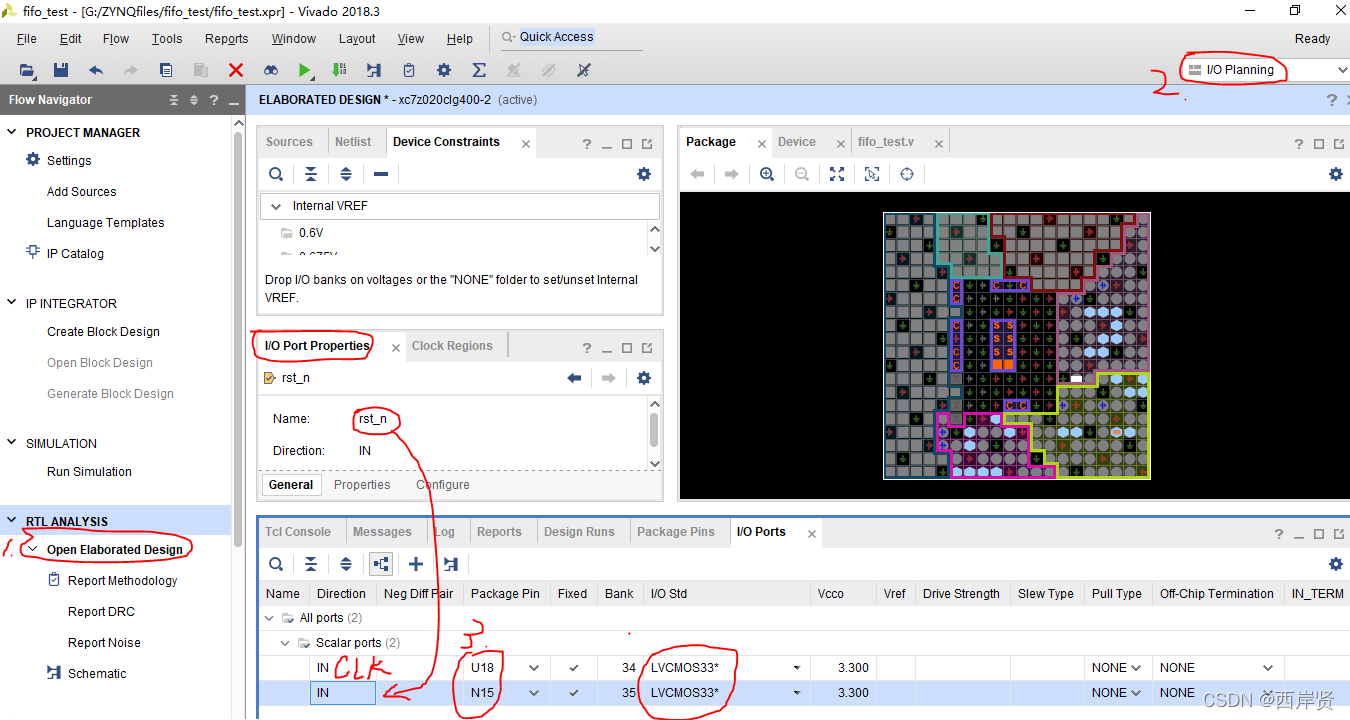This screenshot has width=1350, height=720.
Task: Open I/O Std dropdown in the U18 row
Action: [x=797, y=668]
